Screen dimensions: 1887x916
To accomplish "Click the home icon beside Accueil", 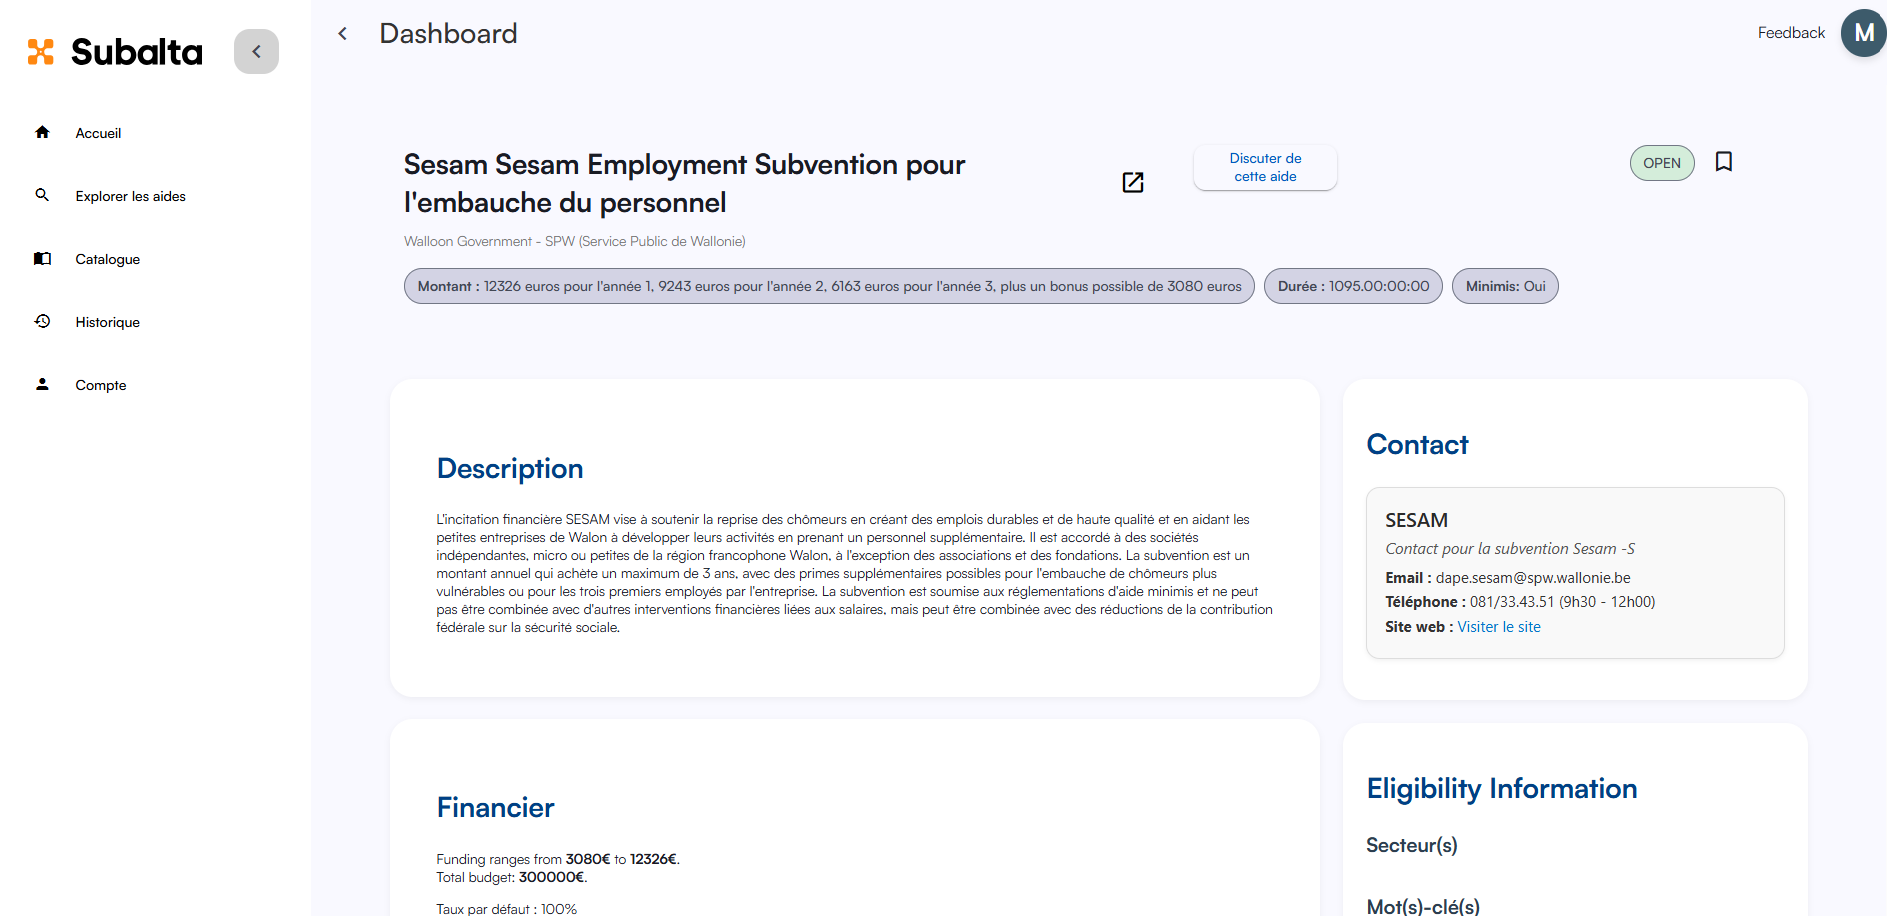I will (42, 132).
